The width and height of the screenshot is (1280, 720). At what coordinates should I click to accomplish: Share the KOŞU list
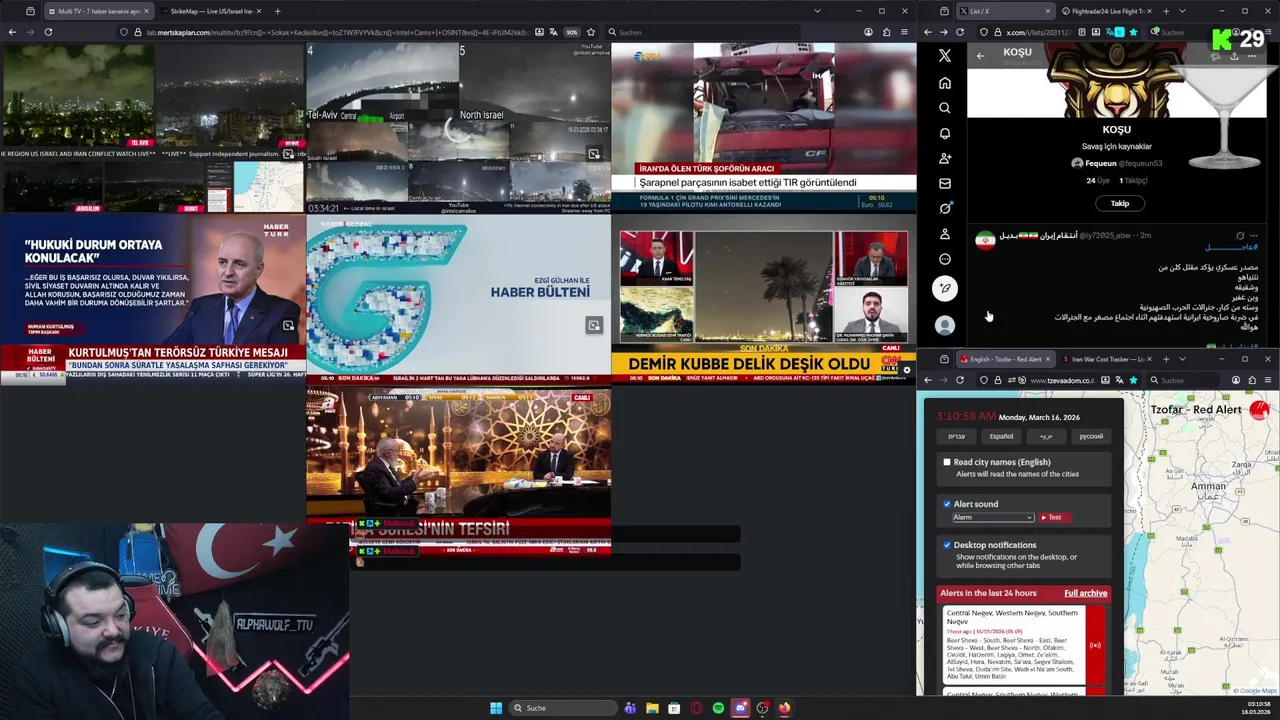[x=1234, y=56]
